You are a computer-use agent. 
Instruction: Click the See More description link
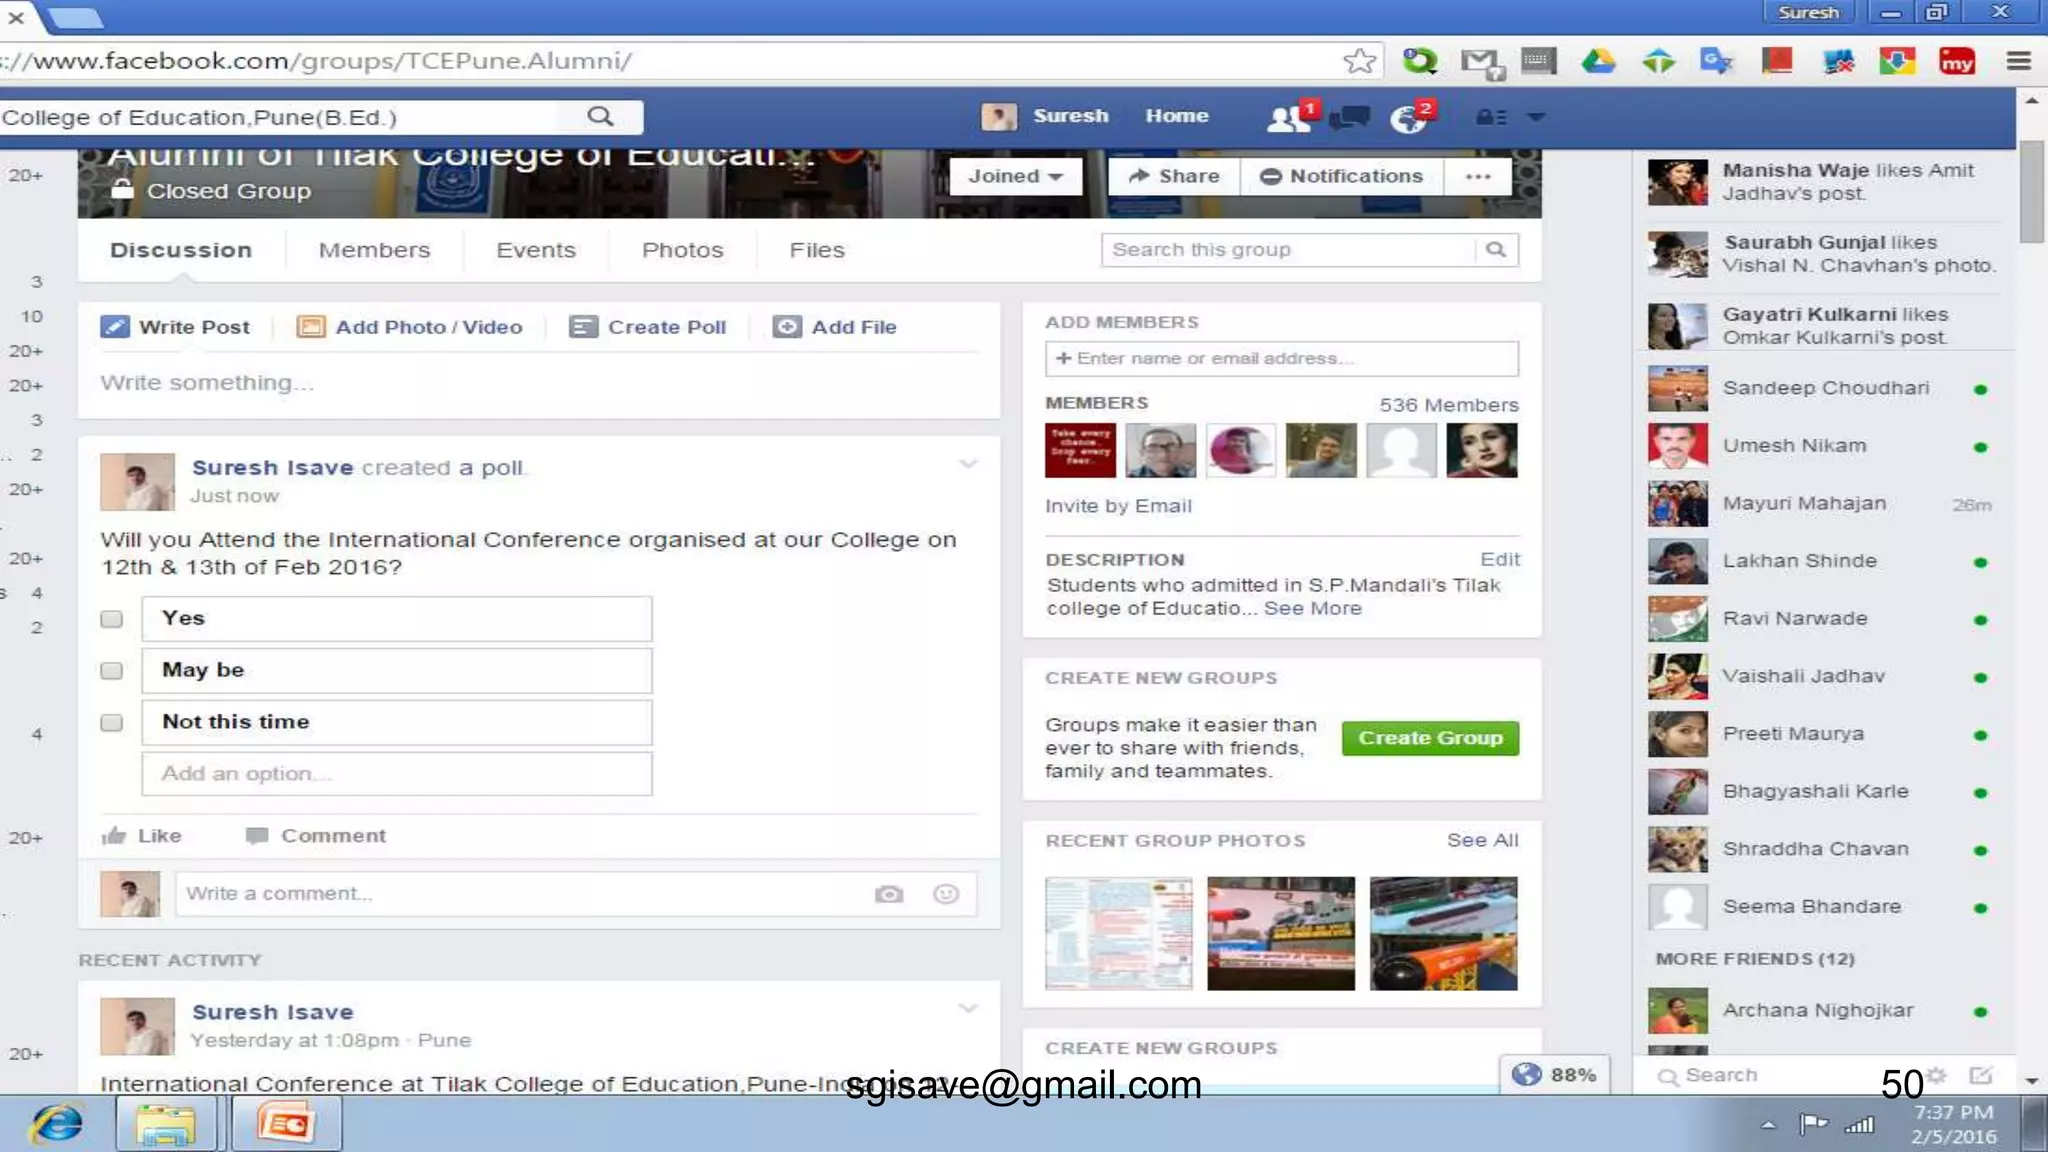[x=1312, y=609]
